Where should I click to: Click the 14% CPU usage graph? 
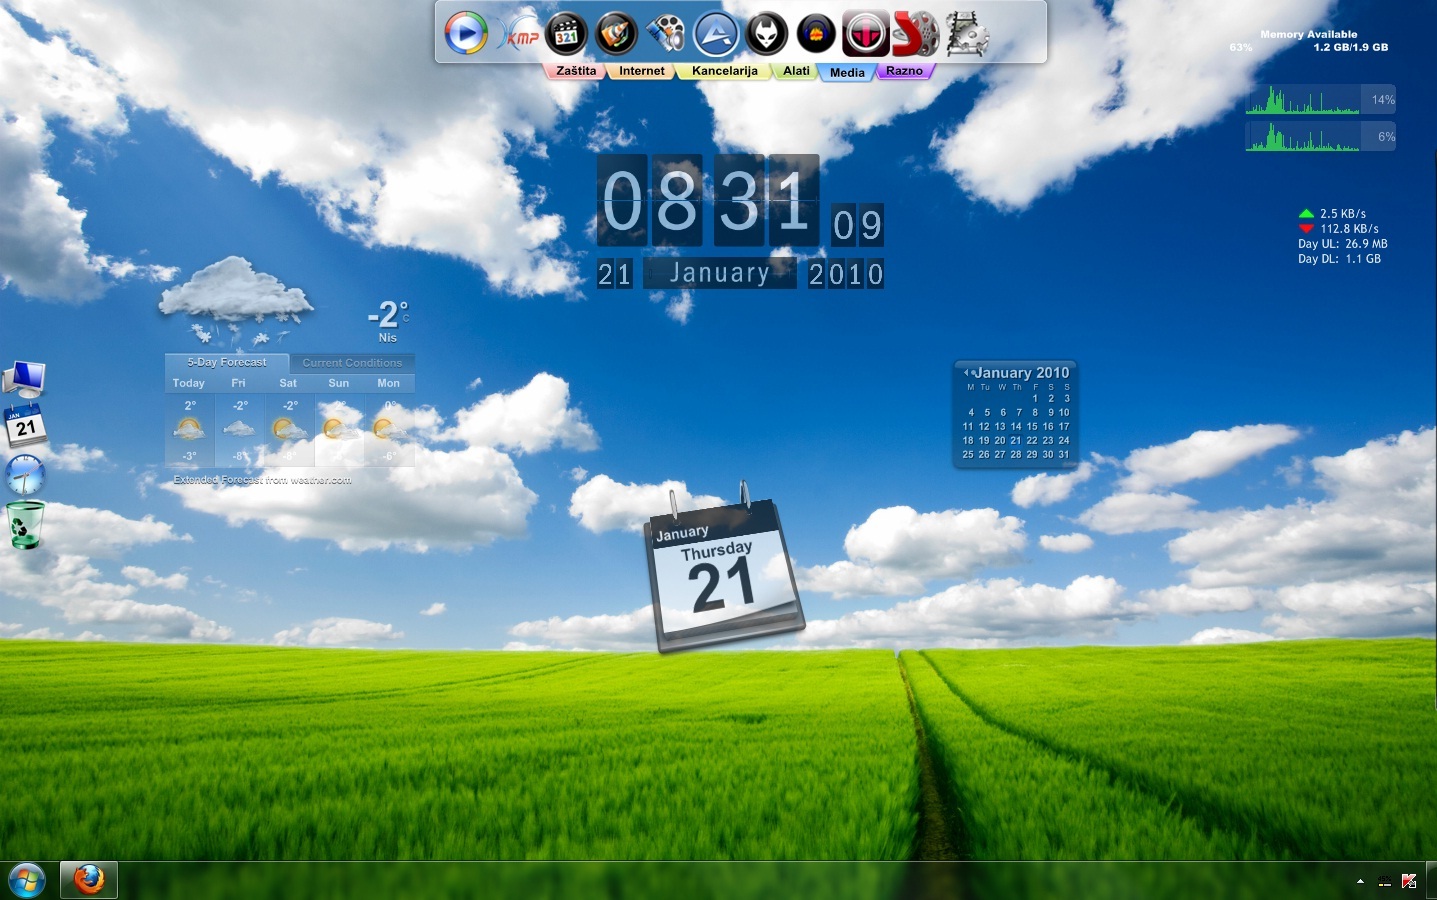(x=1320, y=100)
